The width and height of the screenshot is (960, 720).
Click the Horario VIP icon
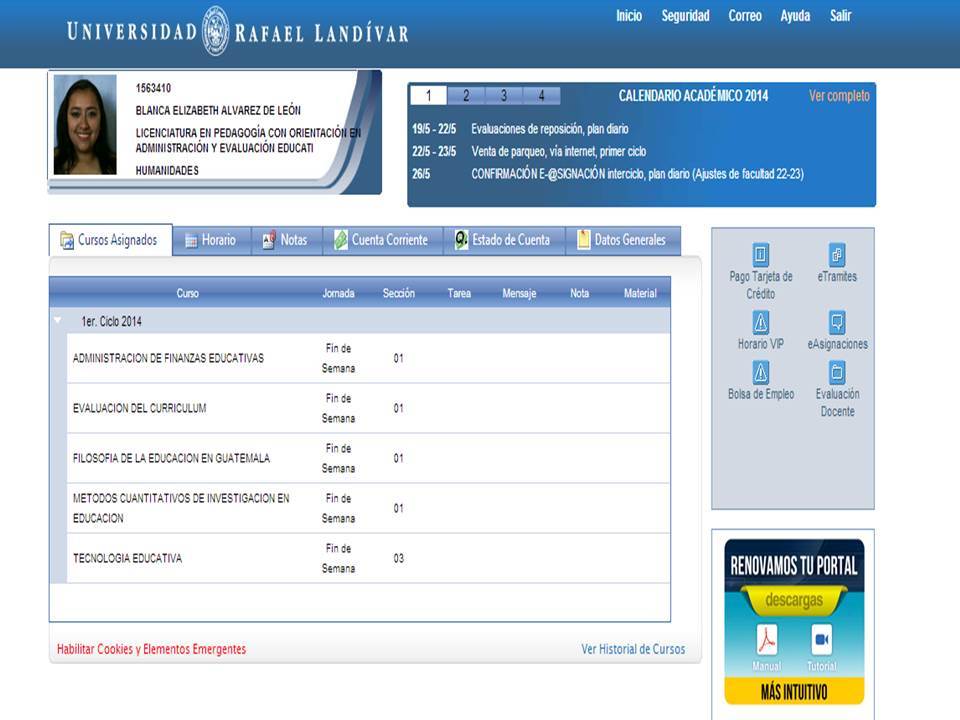click(760, 322)
